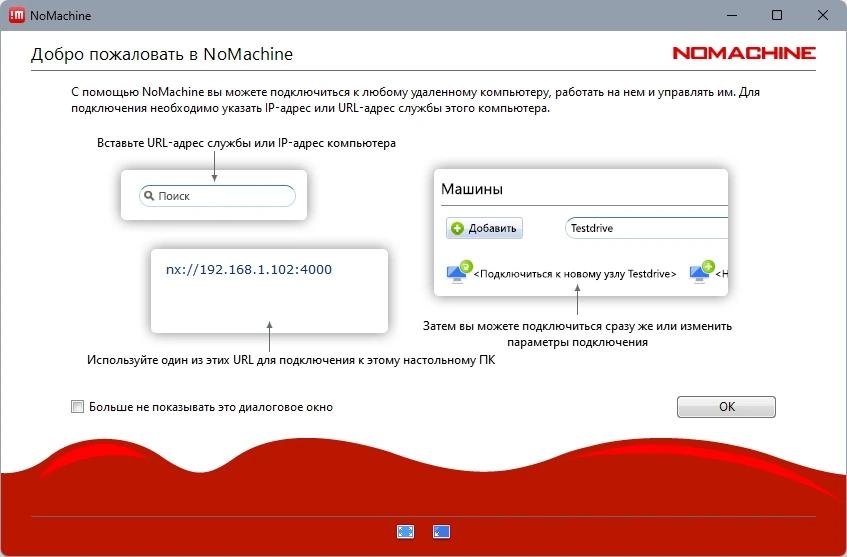Click the "Поиск" search field in the illustration
The width and height of the screenshot is (847, 557).
click(217, 196)
